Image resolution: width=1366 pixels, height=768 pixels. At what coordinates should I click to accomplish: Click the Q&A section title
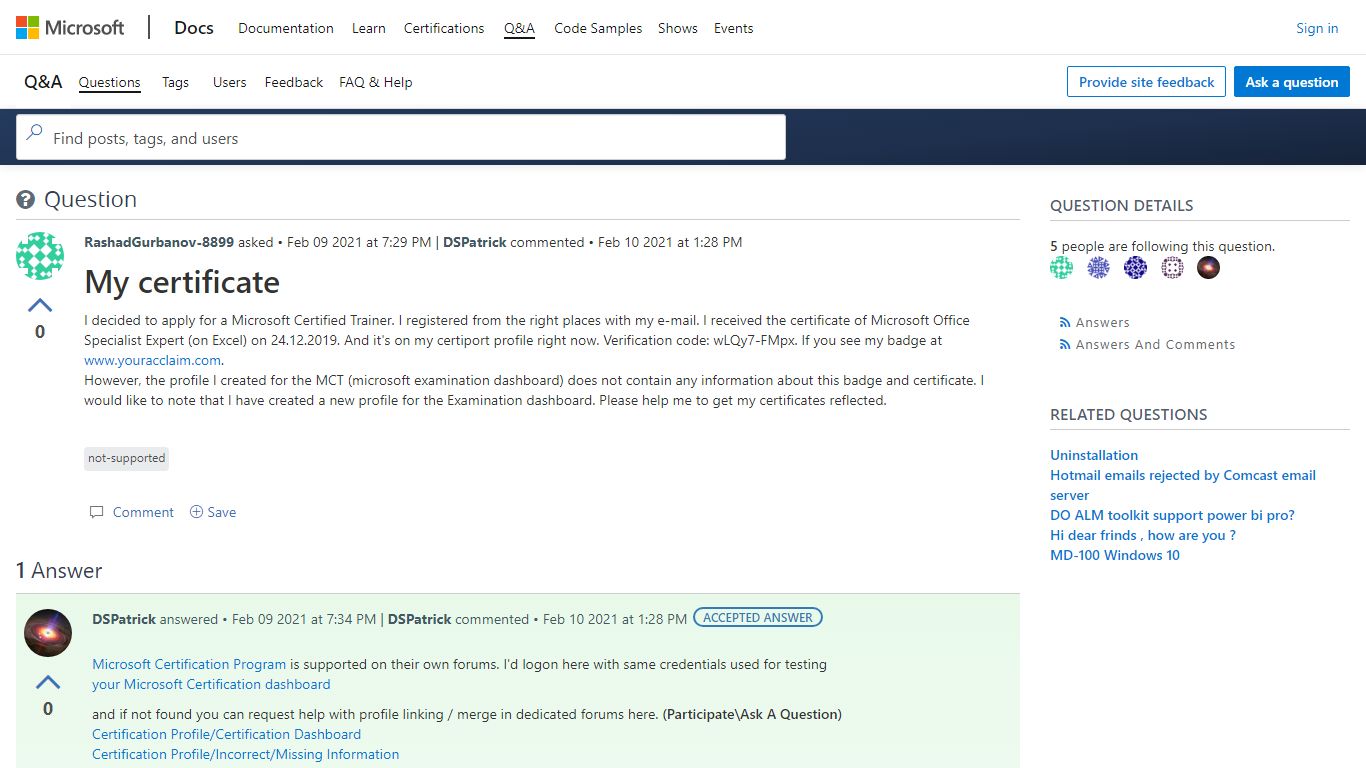click(x=43, y=82)
